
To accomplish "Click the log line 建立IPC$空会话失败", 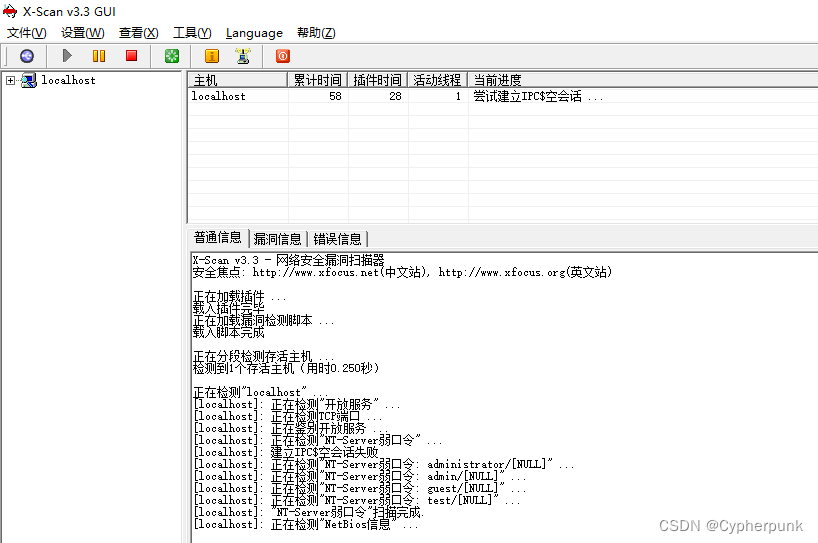I will [x=286, y=452].
